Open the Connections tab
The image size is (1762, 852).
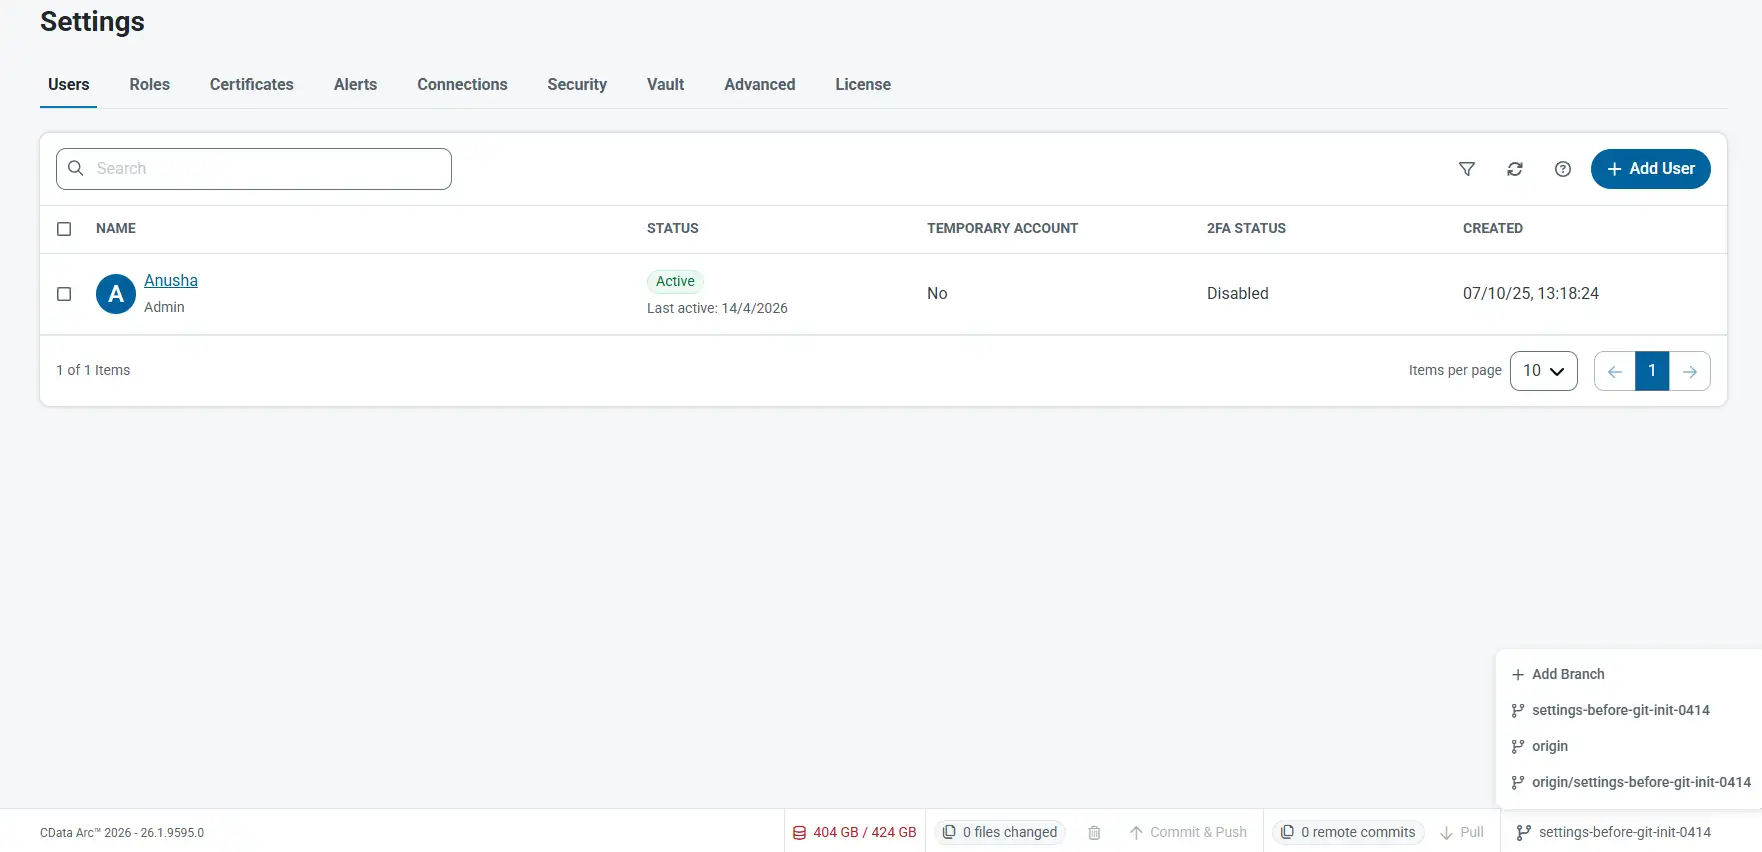pos(462,85)
